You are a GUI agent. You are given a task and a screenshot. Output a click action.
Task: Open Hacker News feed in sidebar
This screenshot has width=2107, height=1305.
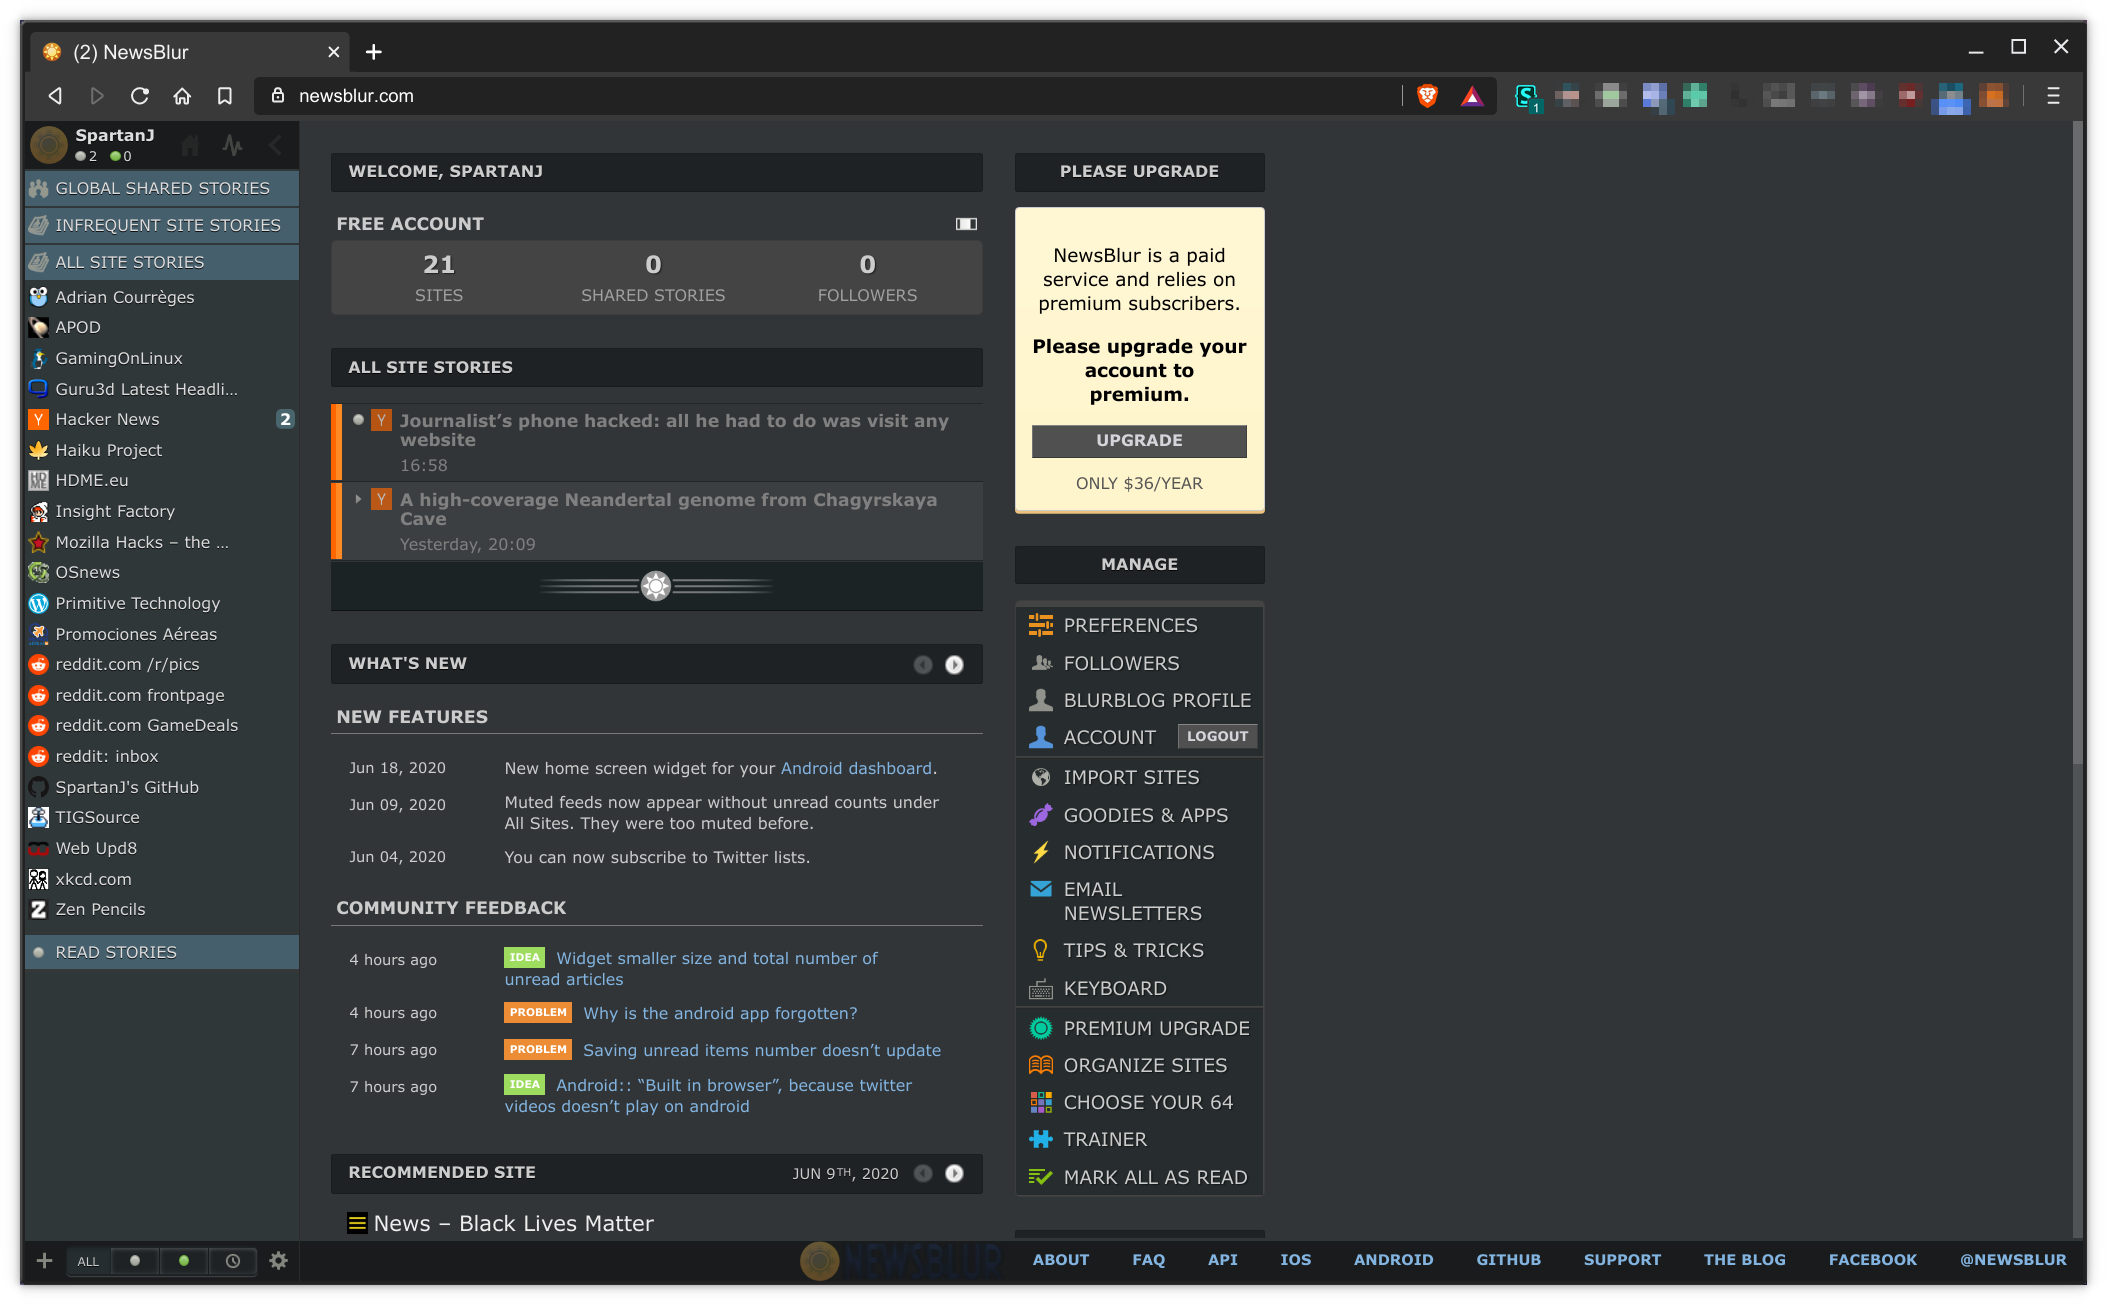click(108, 419)
